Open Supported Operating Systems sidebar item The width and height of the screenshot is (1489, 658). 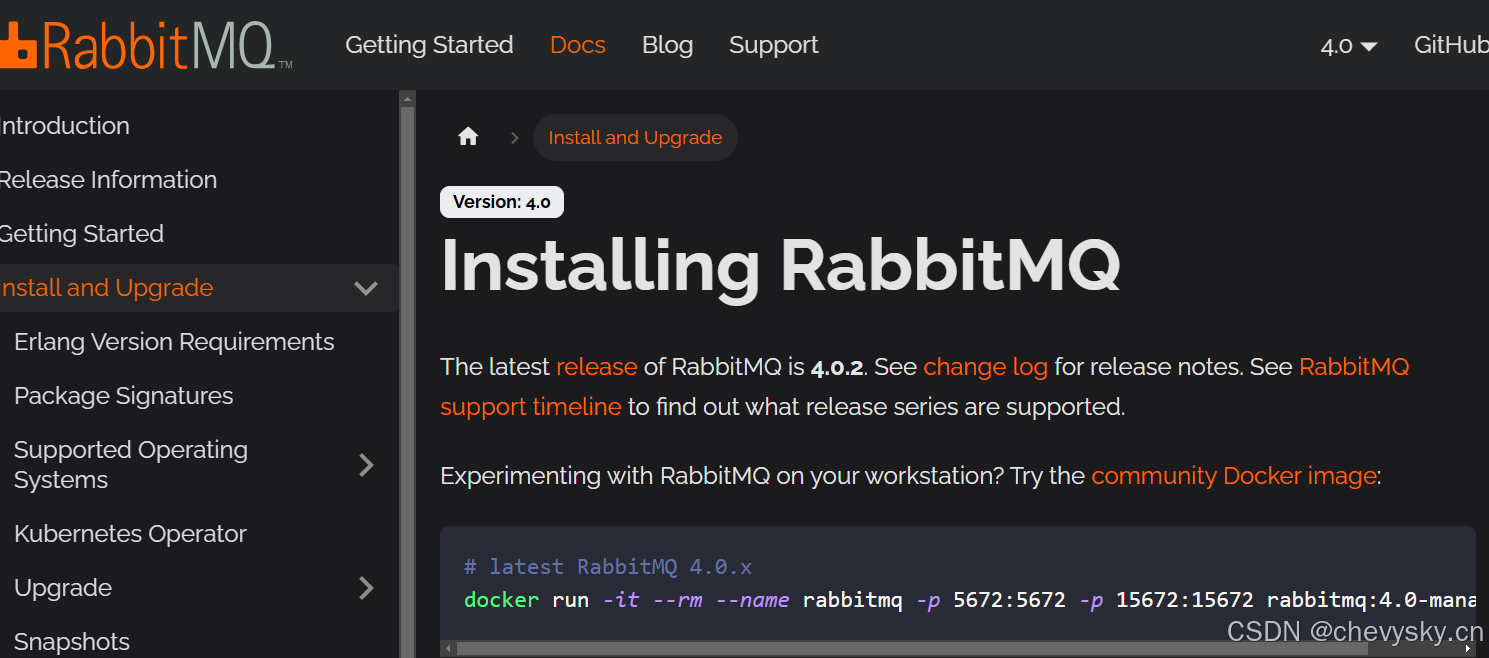click(131, 465)
